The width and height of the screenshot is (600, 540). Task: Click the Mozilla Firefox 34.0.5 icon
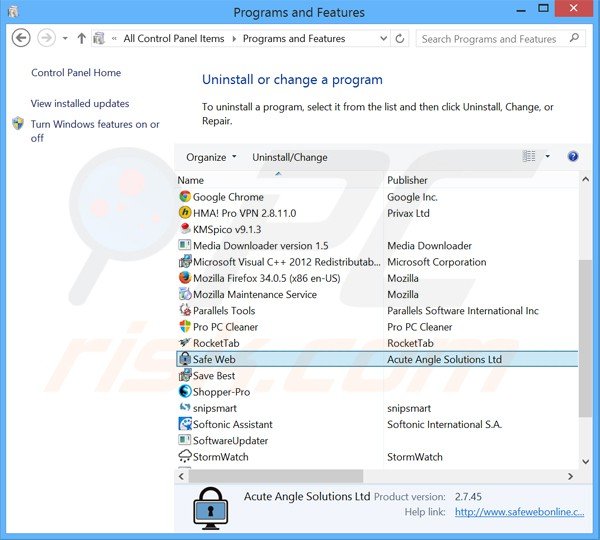[185, 277]
